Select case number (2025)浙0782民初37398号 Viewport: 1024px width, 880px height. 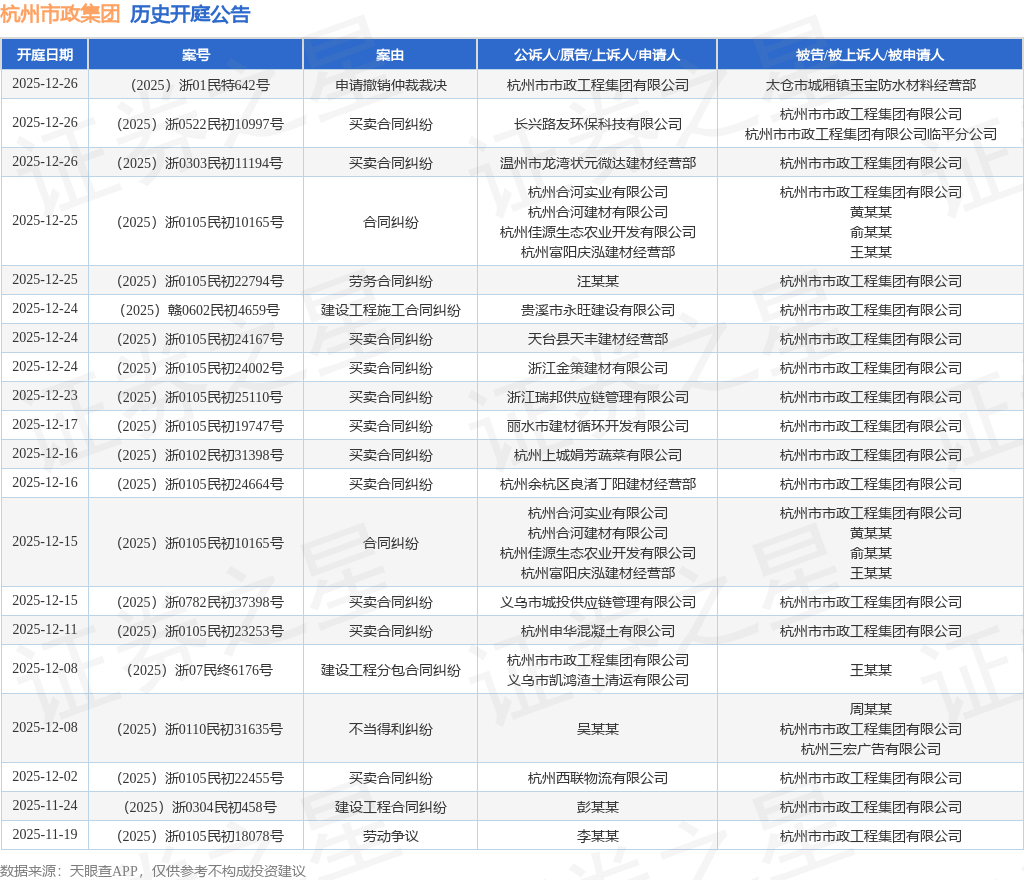coord(200,602)
